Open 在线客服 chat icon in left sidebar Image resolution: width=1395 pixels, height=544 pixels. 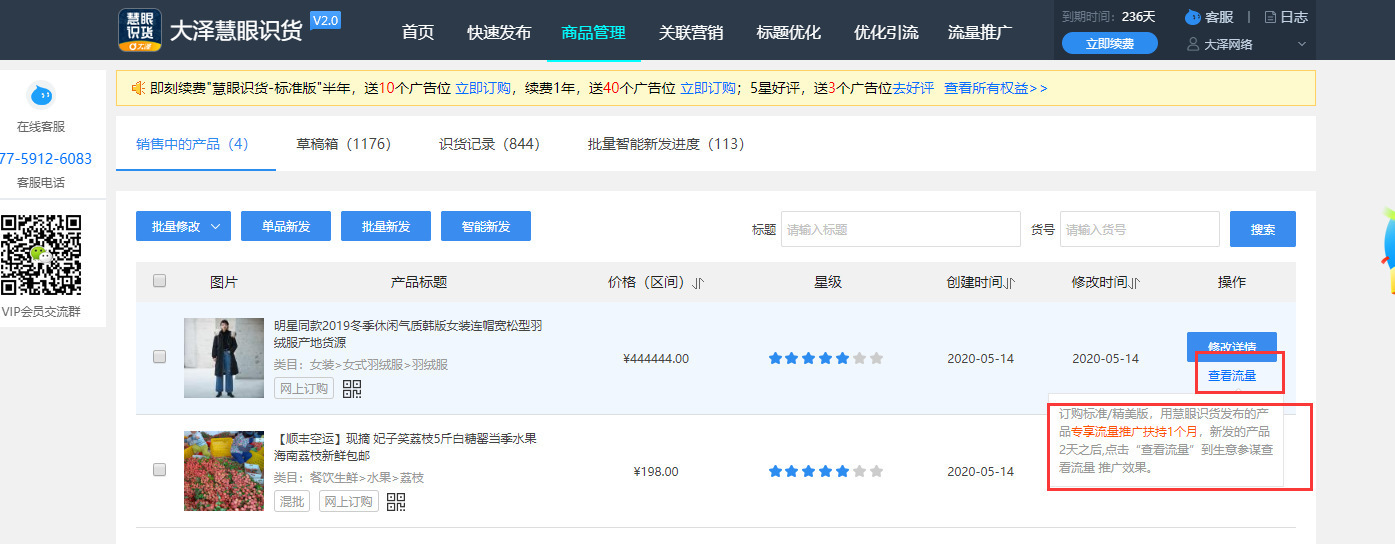pyautogui.click(x=40, y=96)
